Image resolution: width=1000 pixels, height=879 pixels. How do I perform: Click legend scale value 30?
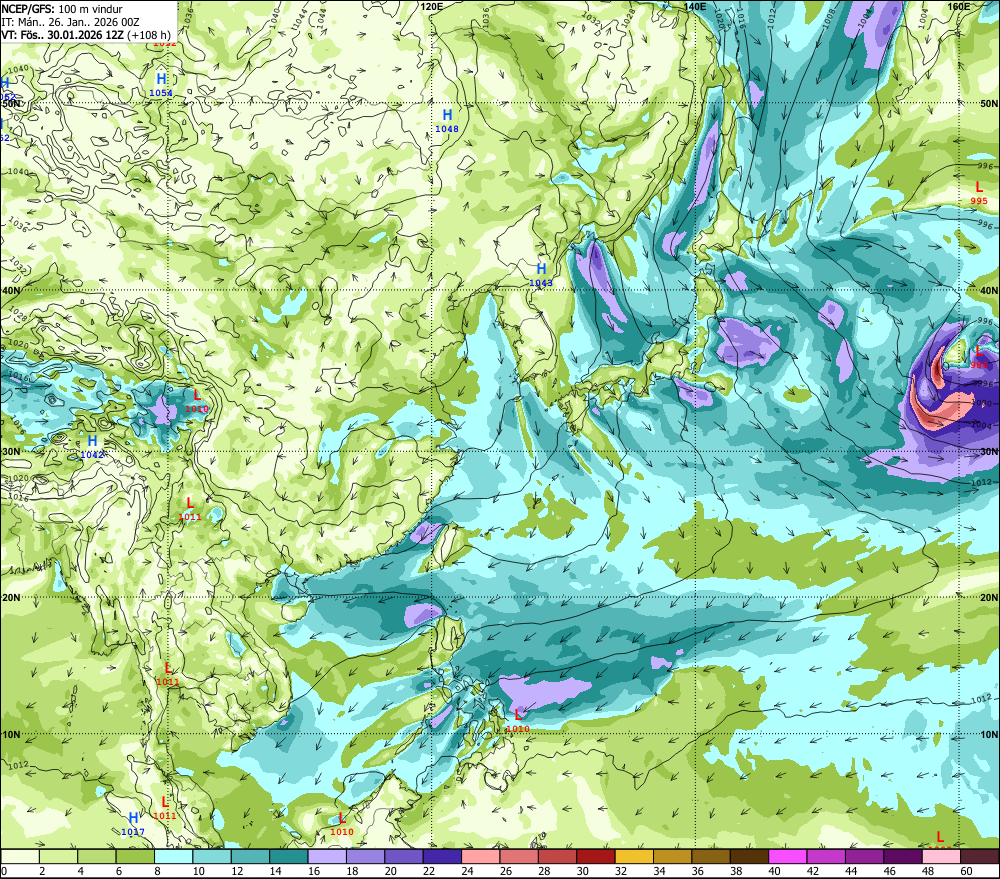(582, 871)
